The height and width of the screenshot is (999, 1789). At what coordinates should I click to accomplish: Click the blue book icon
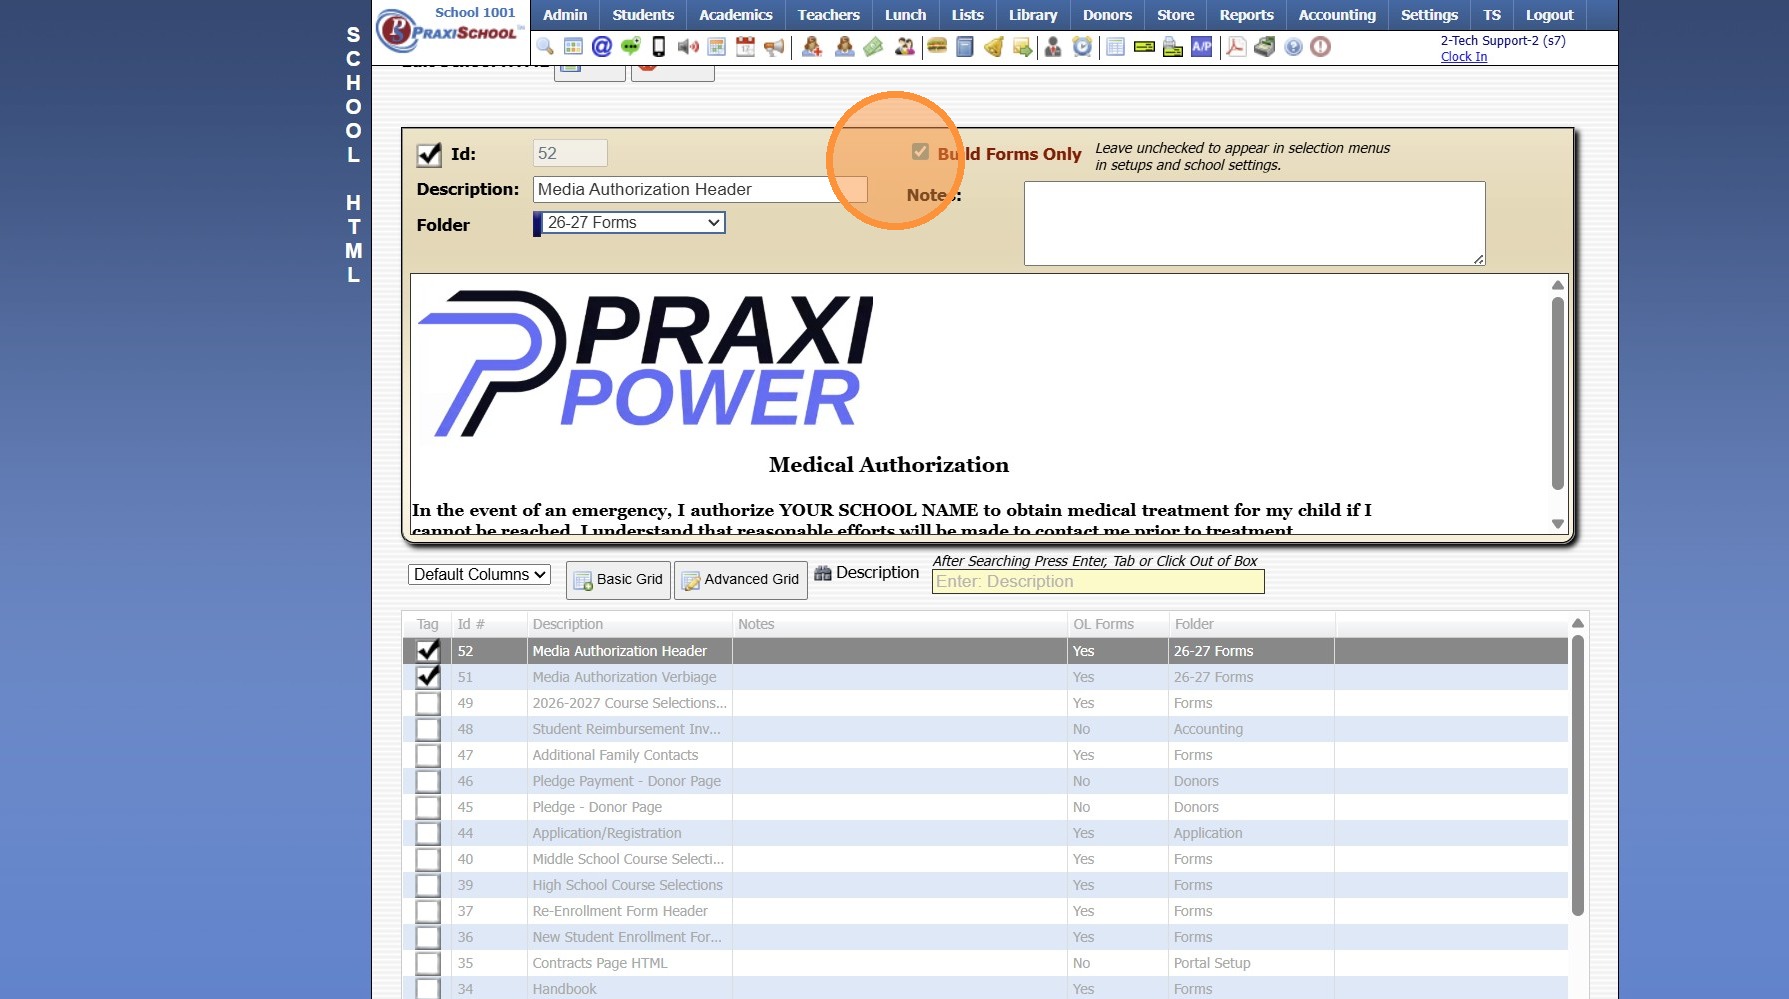point(965,47)
